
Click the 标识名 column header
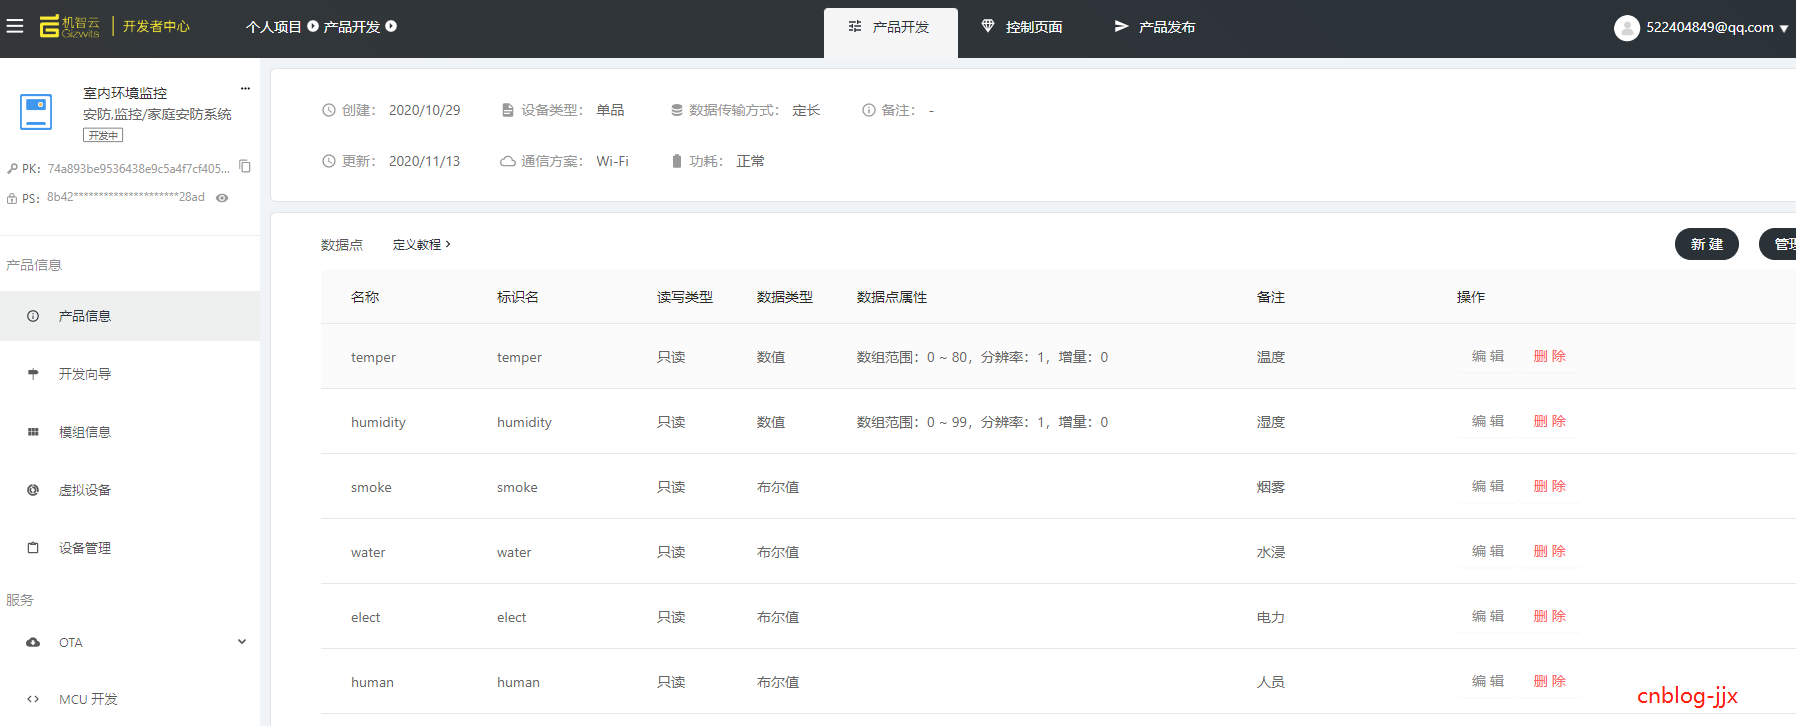pyautogui.click(x=518, y=297)
